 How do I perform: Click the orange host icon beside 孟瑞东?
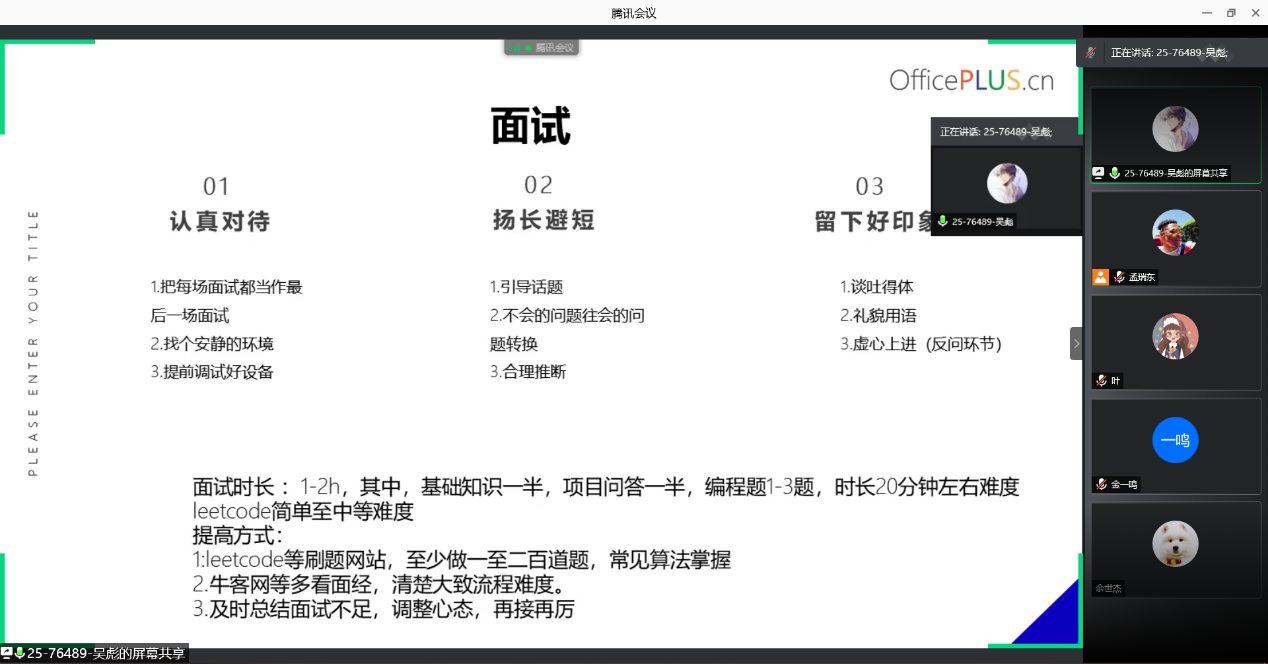click(x=1100, y=277)
